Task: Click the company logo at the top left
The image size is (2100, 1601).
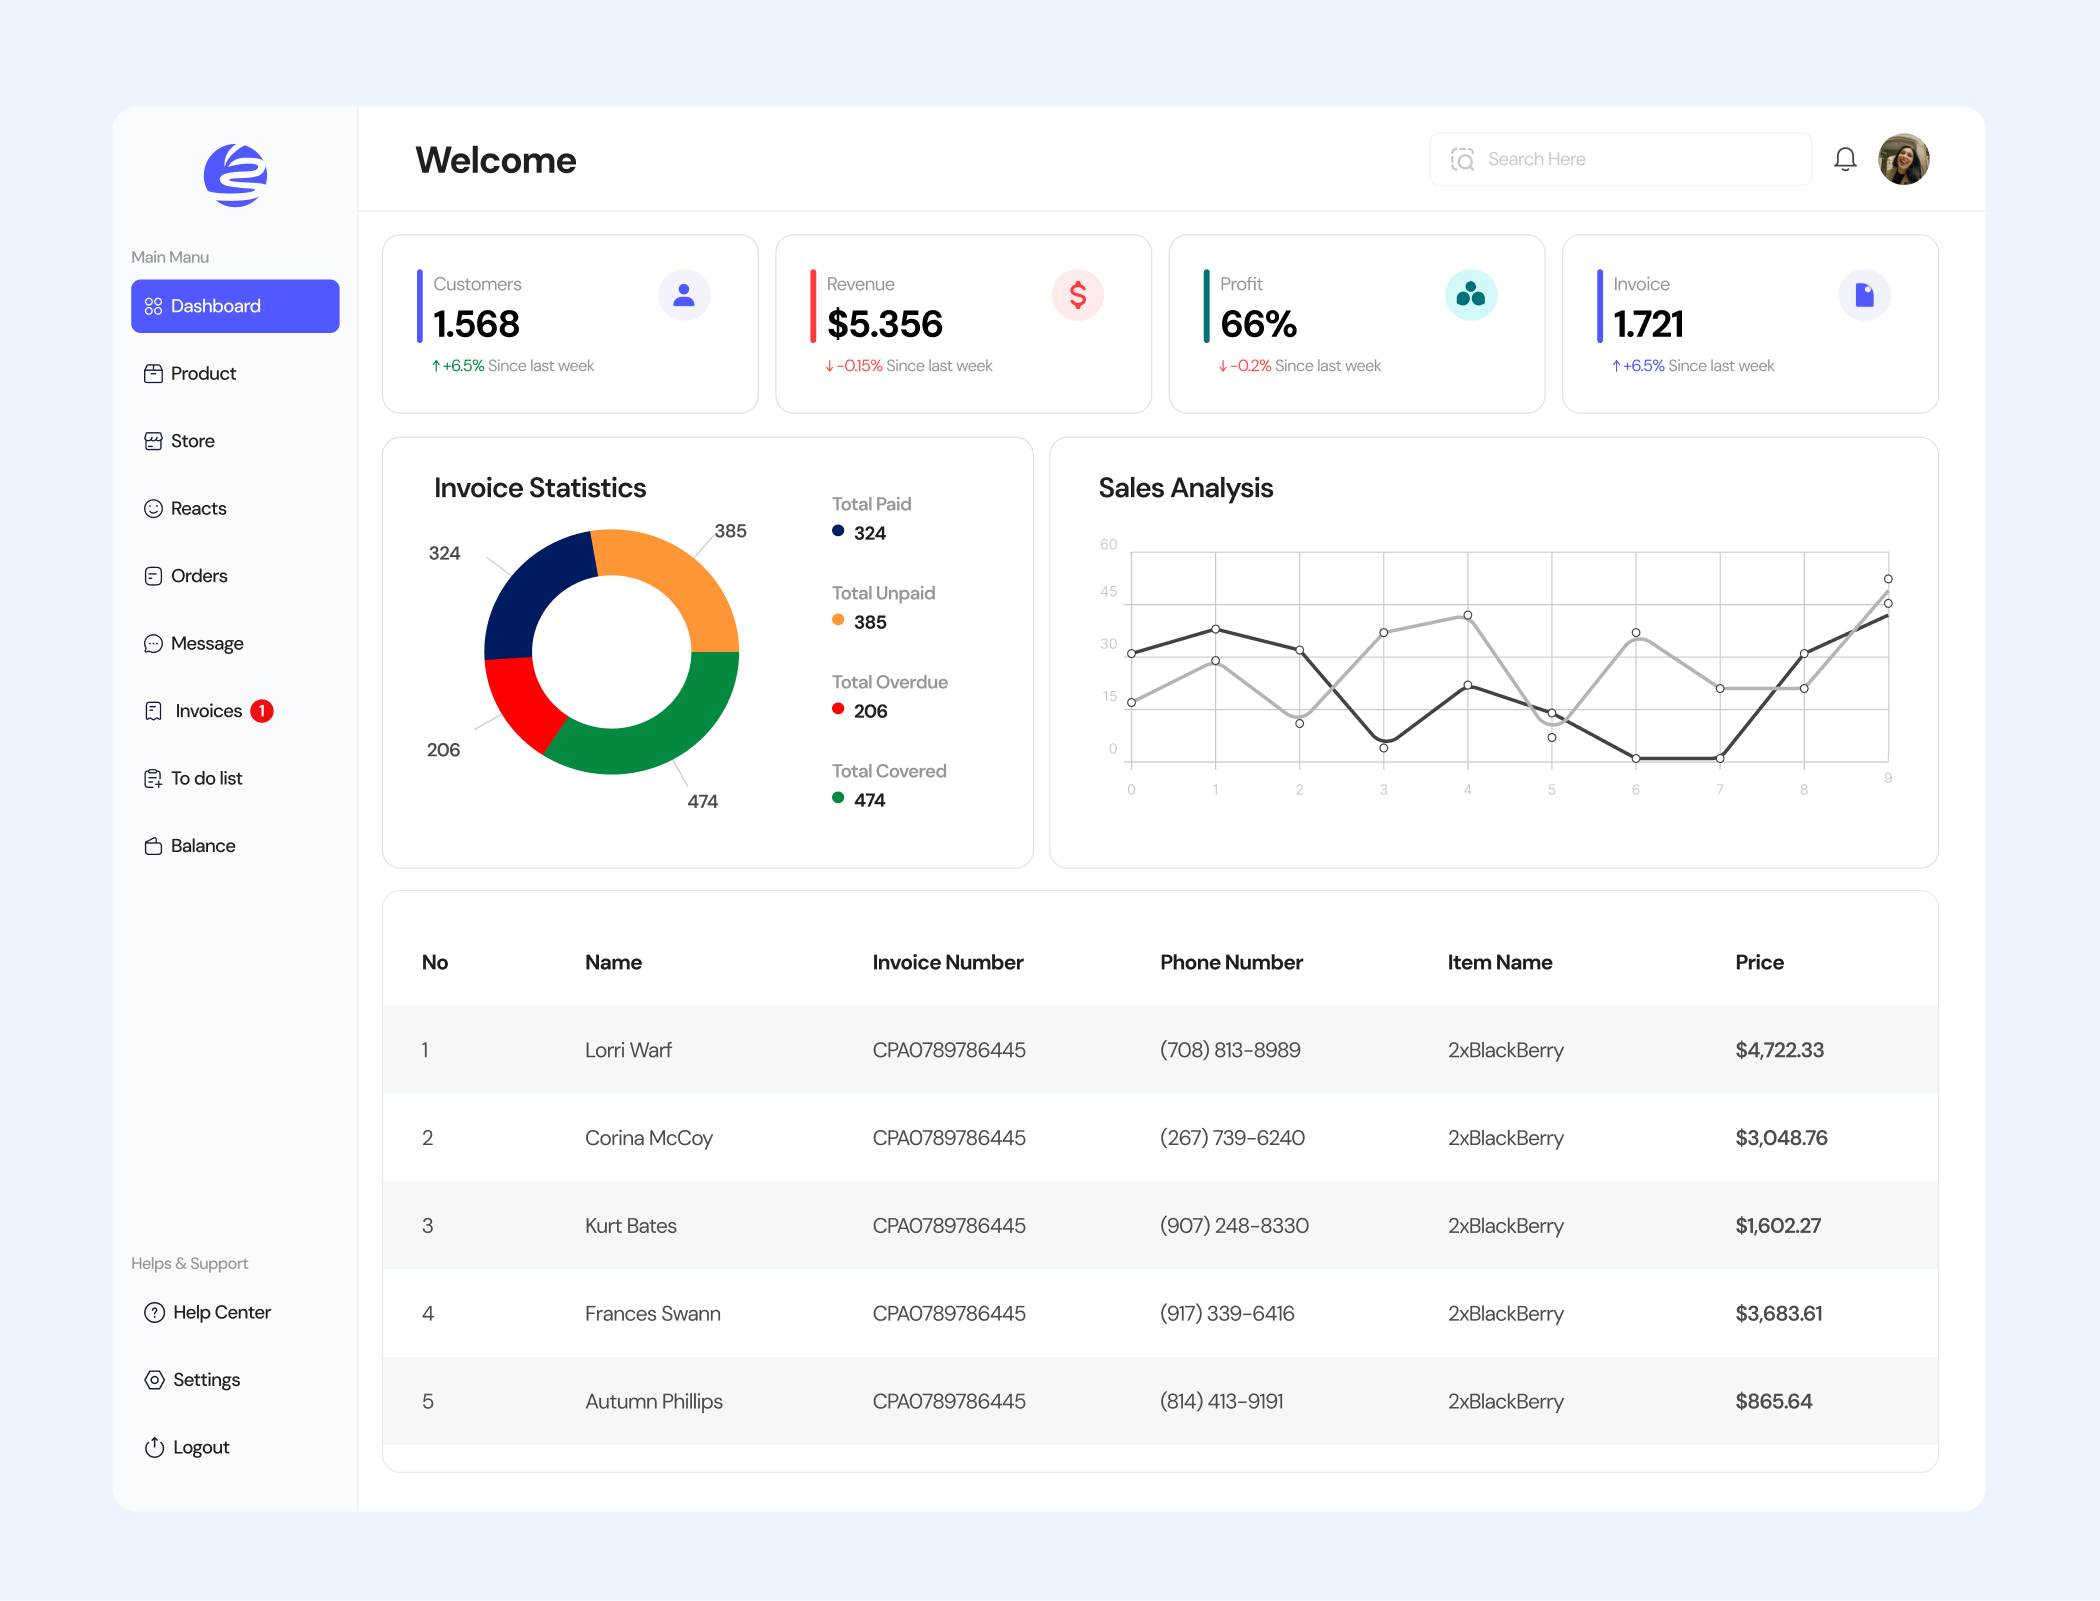Action: (x=235, y=175)
